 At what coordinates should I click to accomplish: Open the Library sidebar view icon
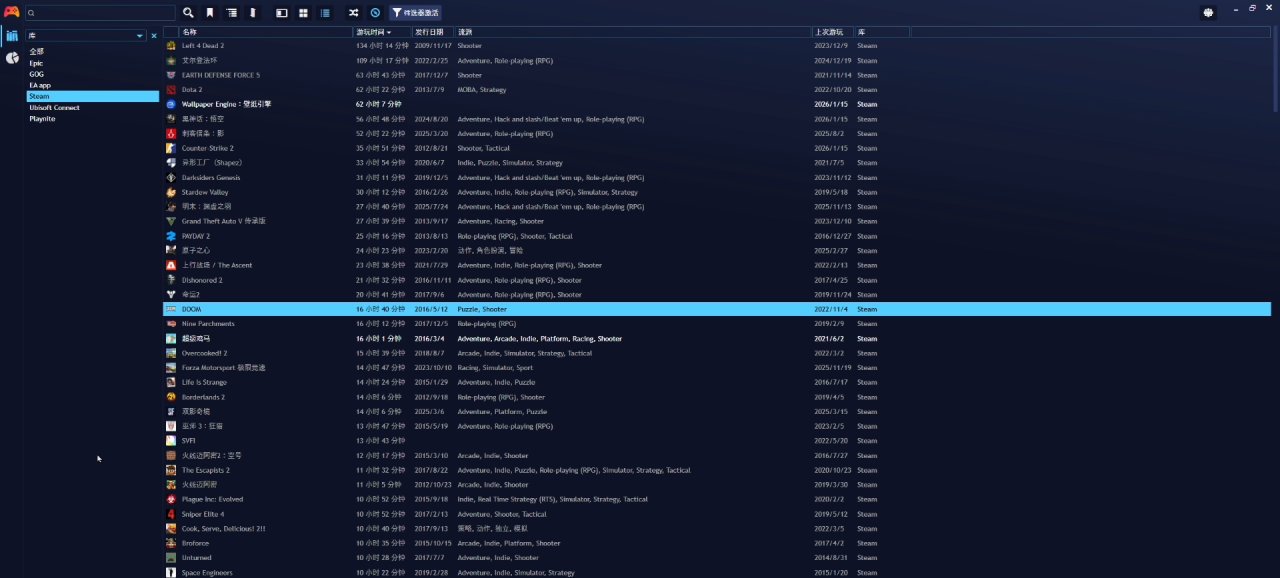pos(12,36)
